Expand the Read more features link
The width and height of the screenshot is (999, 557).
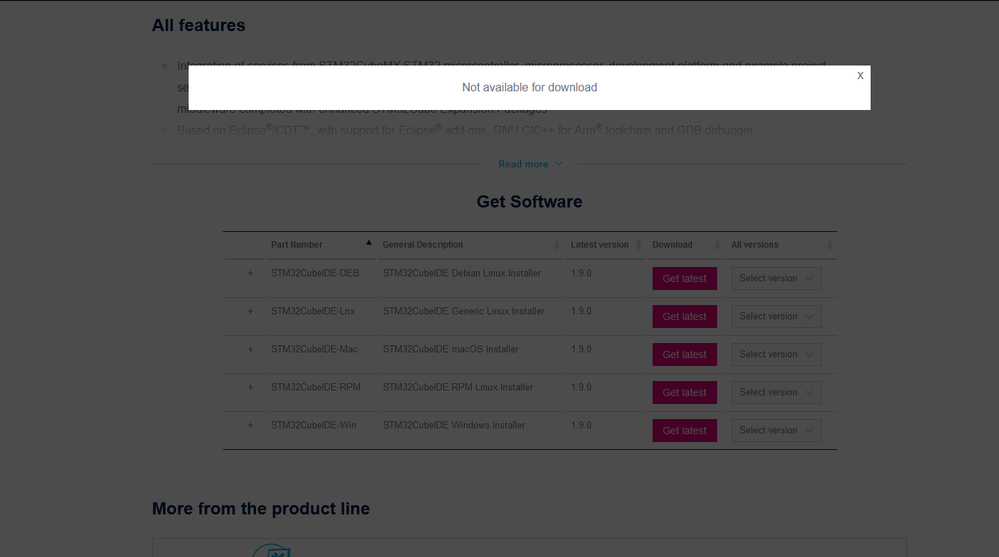pyautogui.click(x=529, y=164)
